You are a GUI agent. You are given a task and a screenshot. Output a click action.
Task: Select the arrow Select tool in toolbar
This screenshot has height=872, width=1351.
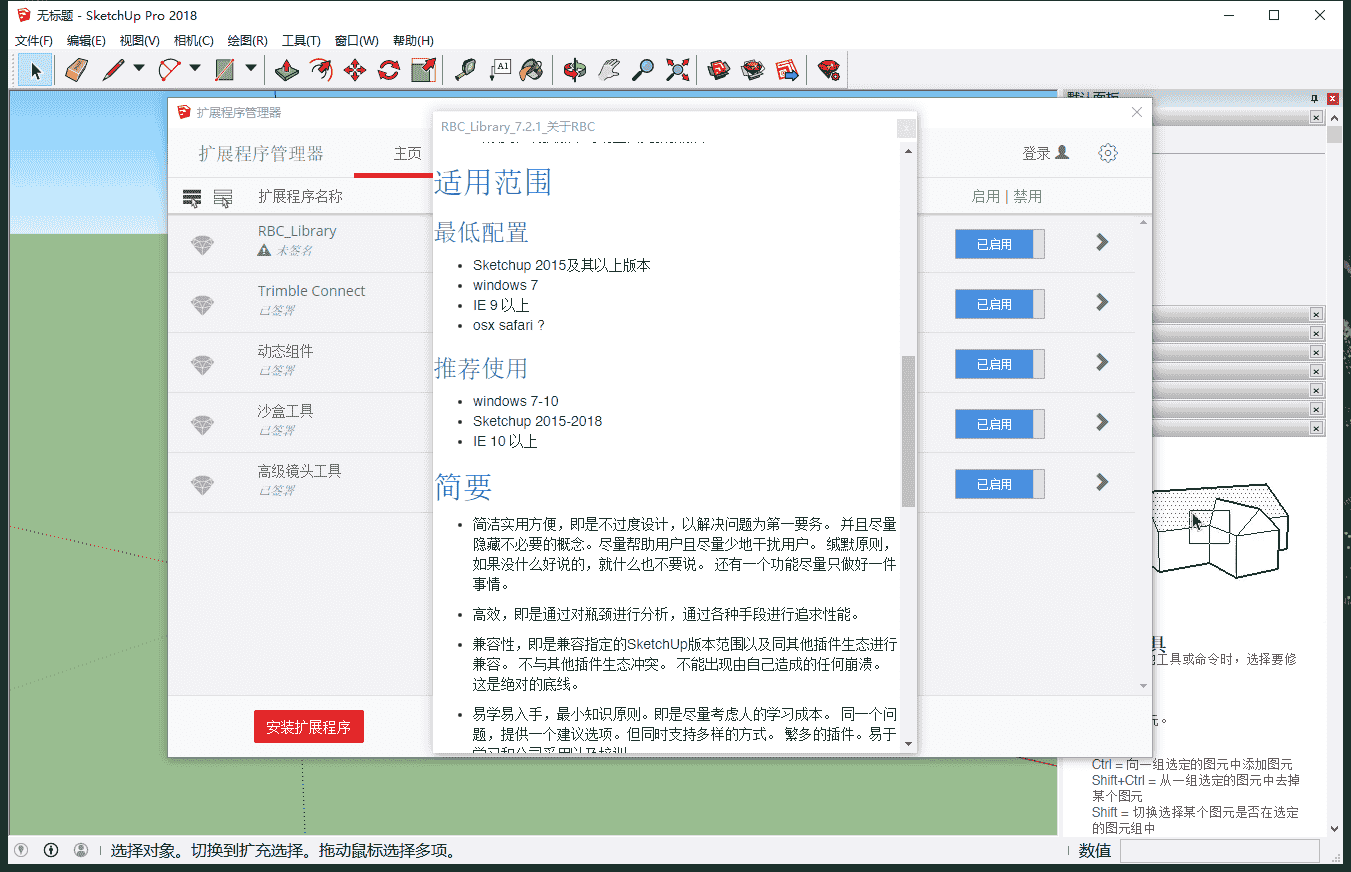pyautogui.click(x=36, y=70)
